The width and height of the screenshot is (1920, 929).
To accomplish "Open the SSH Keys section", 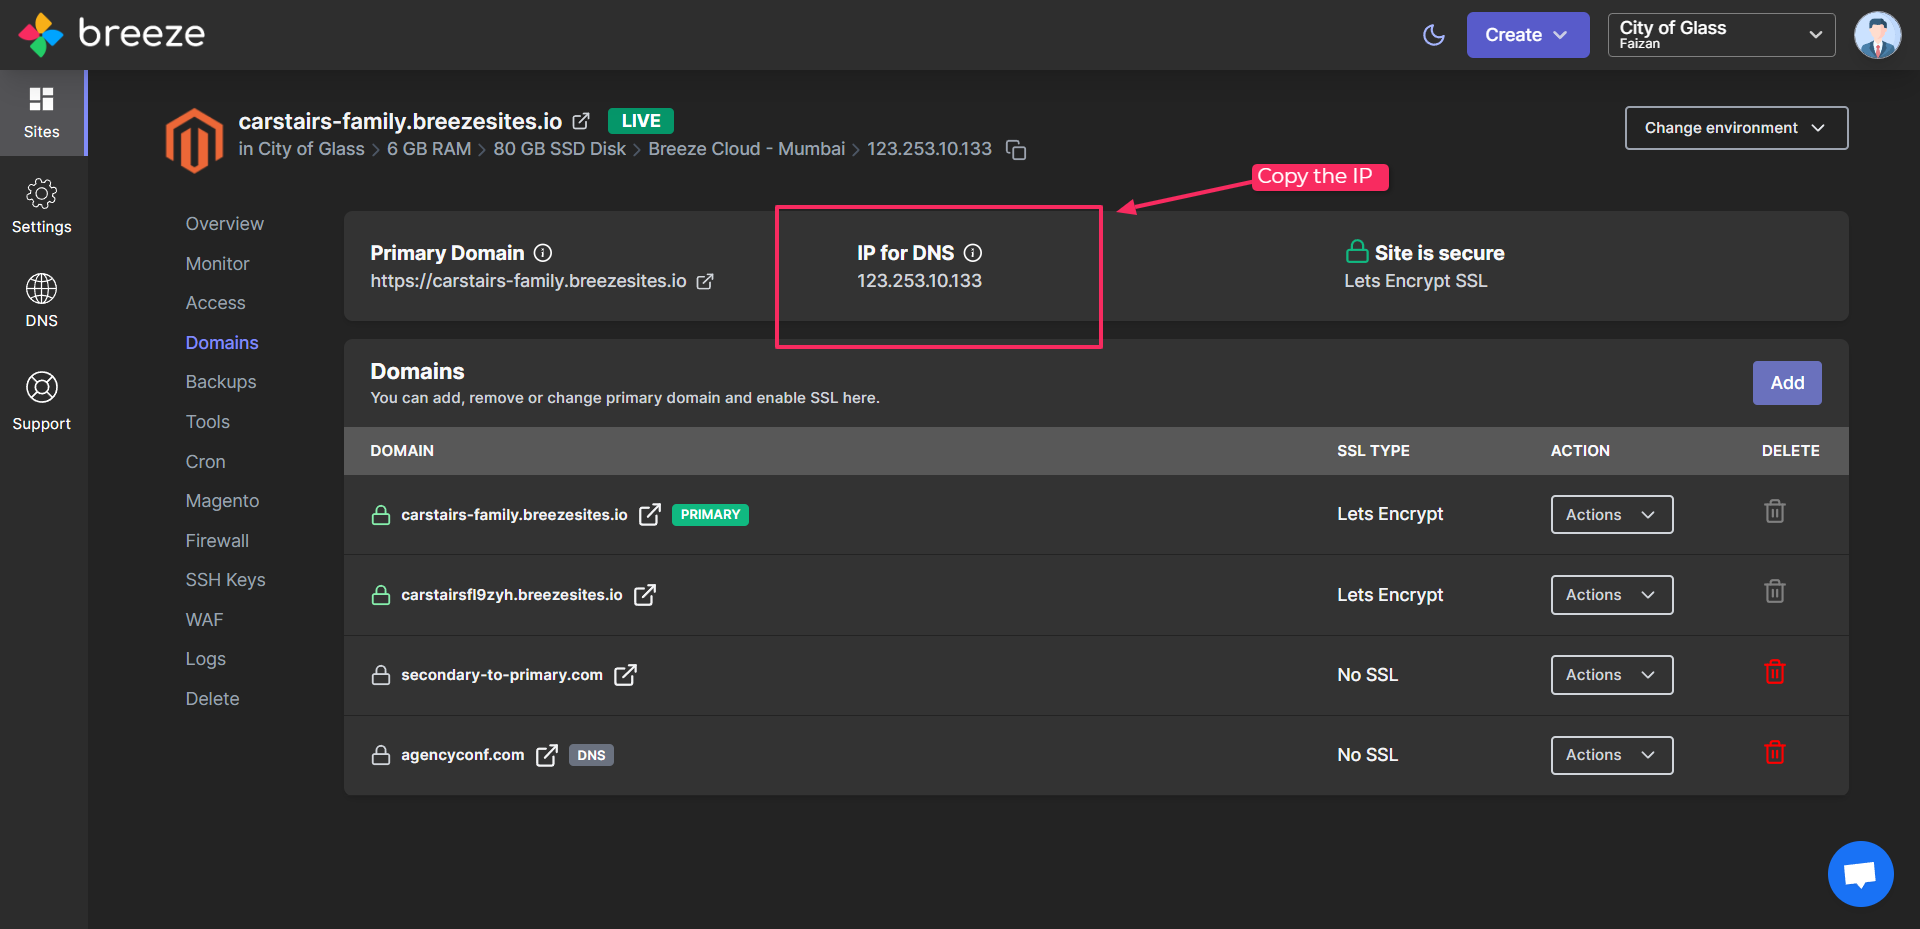I will pyautogui.click(x=225, y=580).
